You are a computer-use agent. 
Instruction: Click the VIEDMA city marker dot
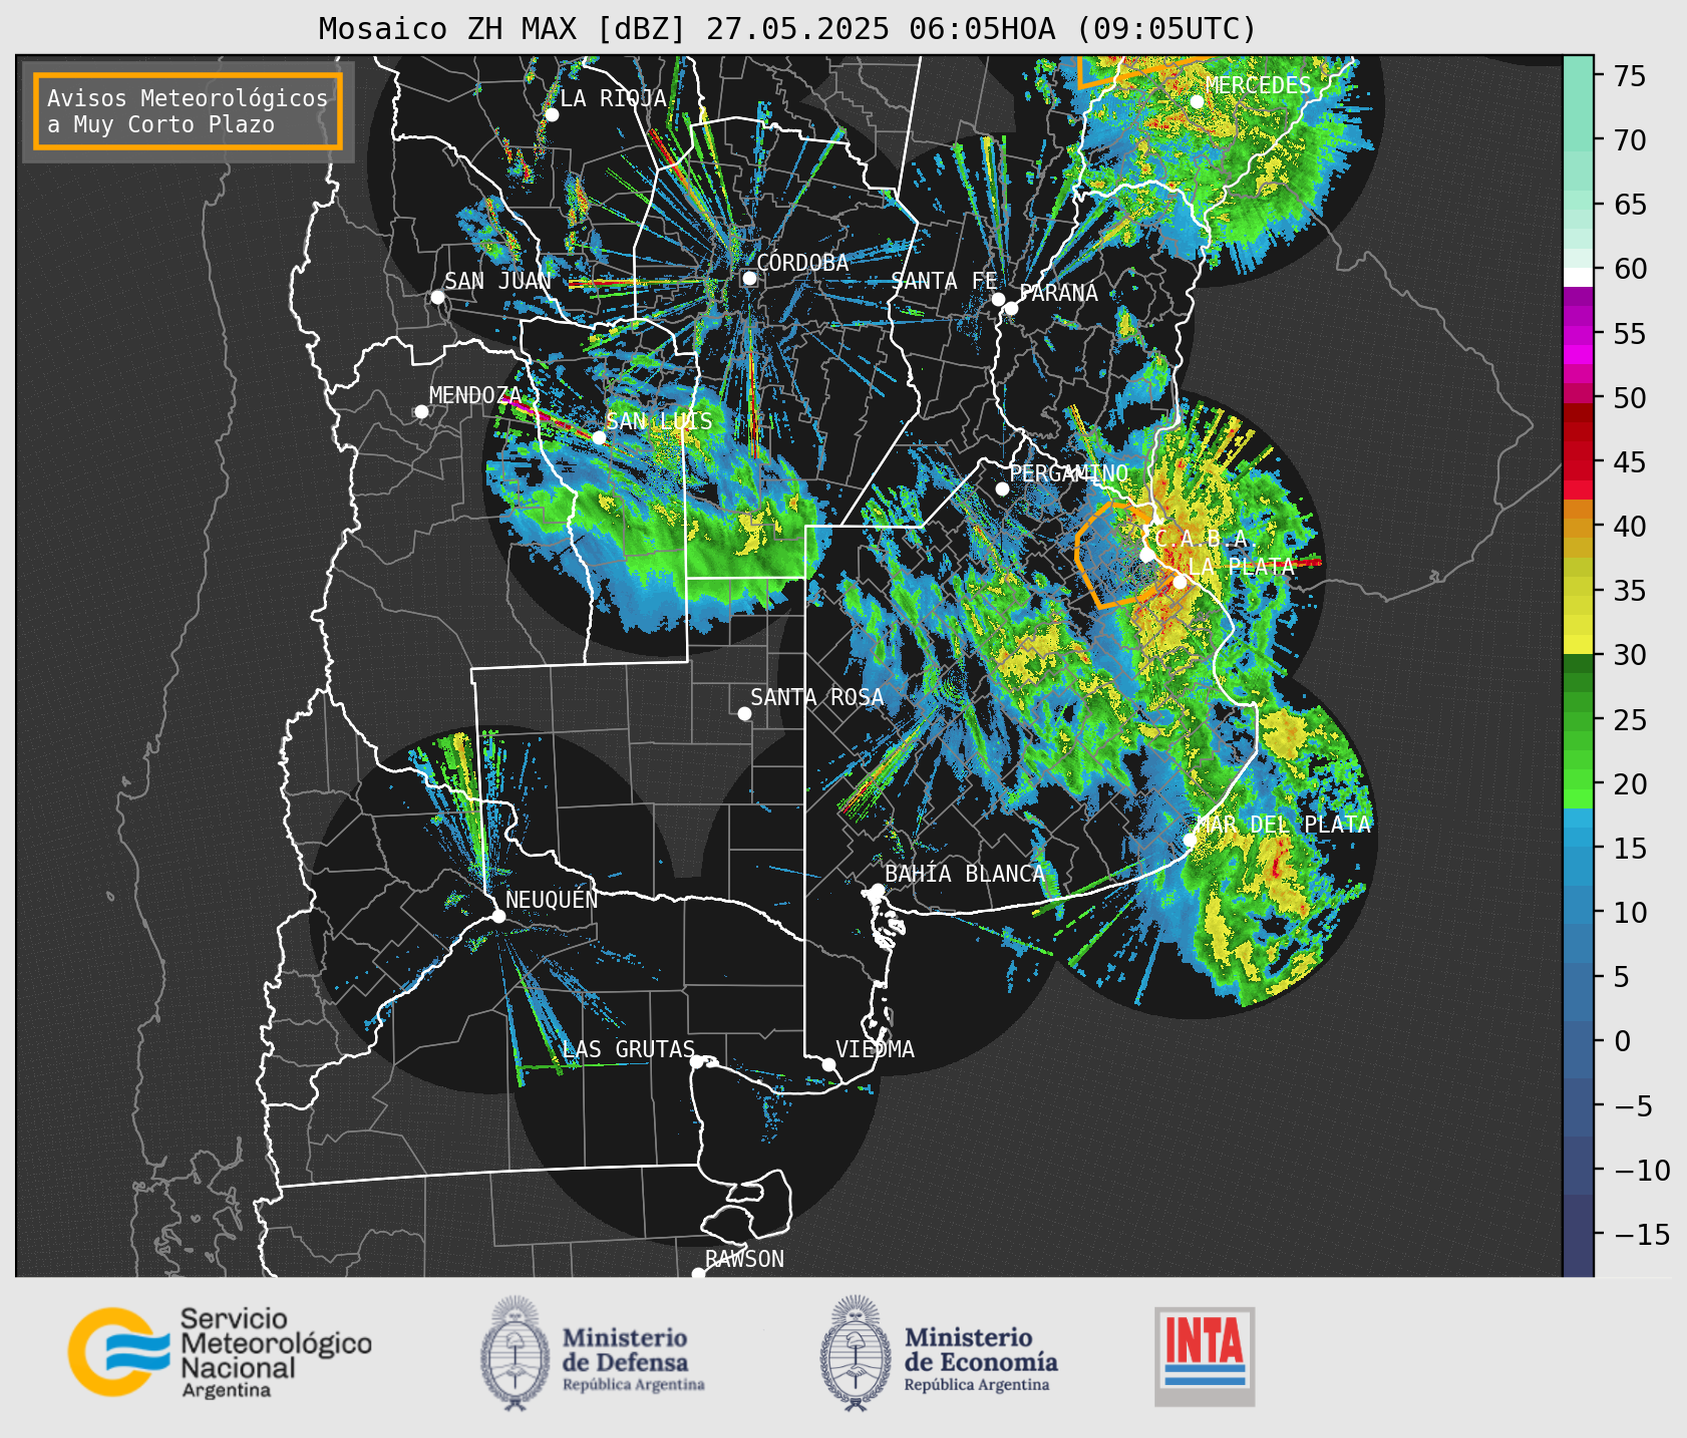(x=829, y=1064)
